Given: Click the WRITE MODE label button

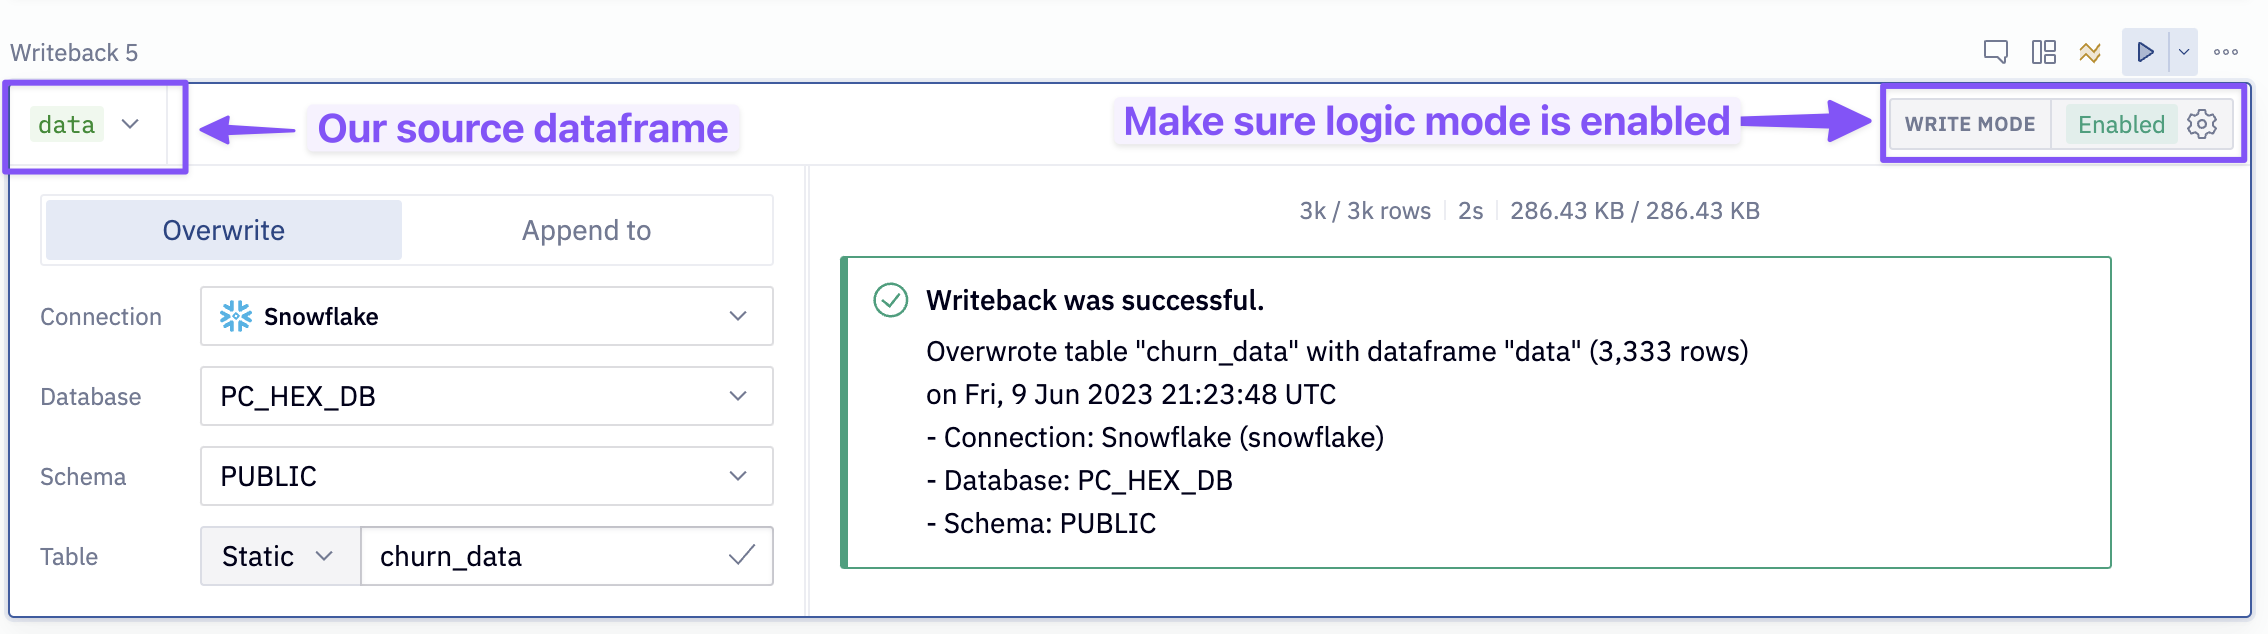Looking at the screenshot, I should [x=1969, y=124].
